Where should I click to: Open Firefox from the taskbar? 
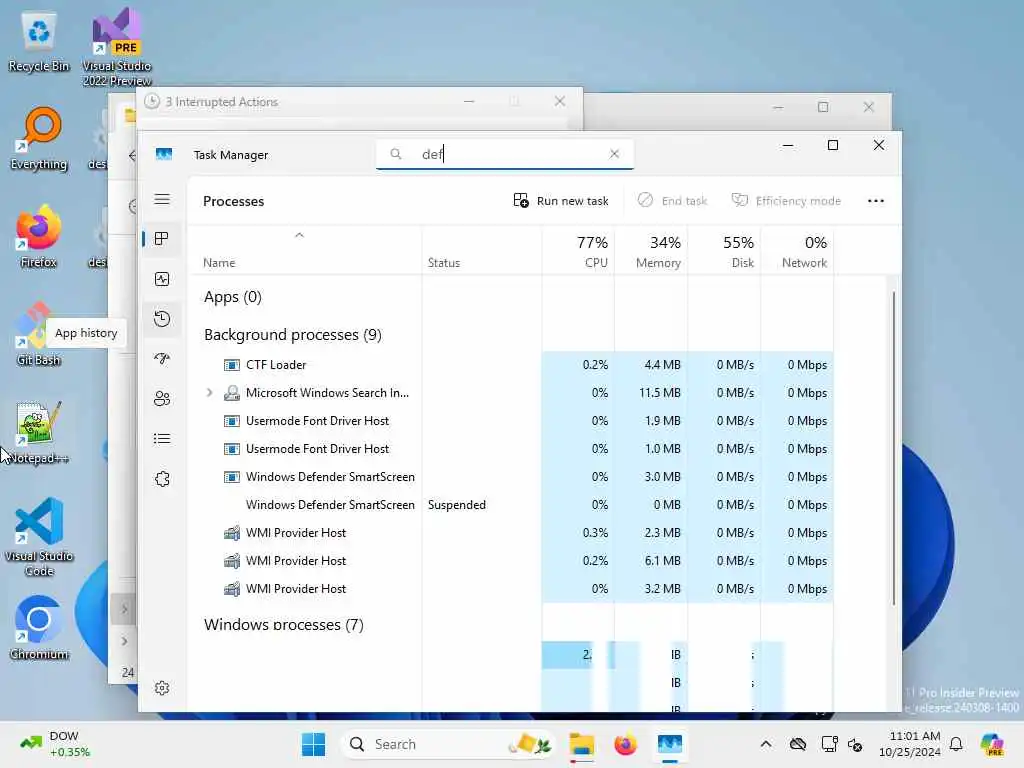626,744
